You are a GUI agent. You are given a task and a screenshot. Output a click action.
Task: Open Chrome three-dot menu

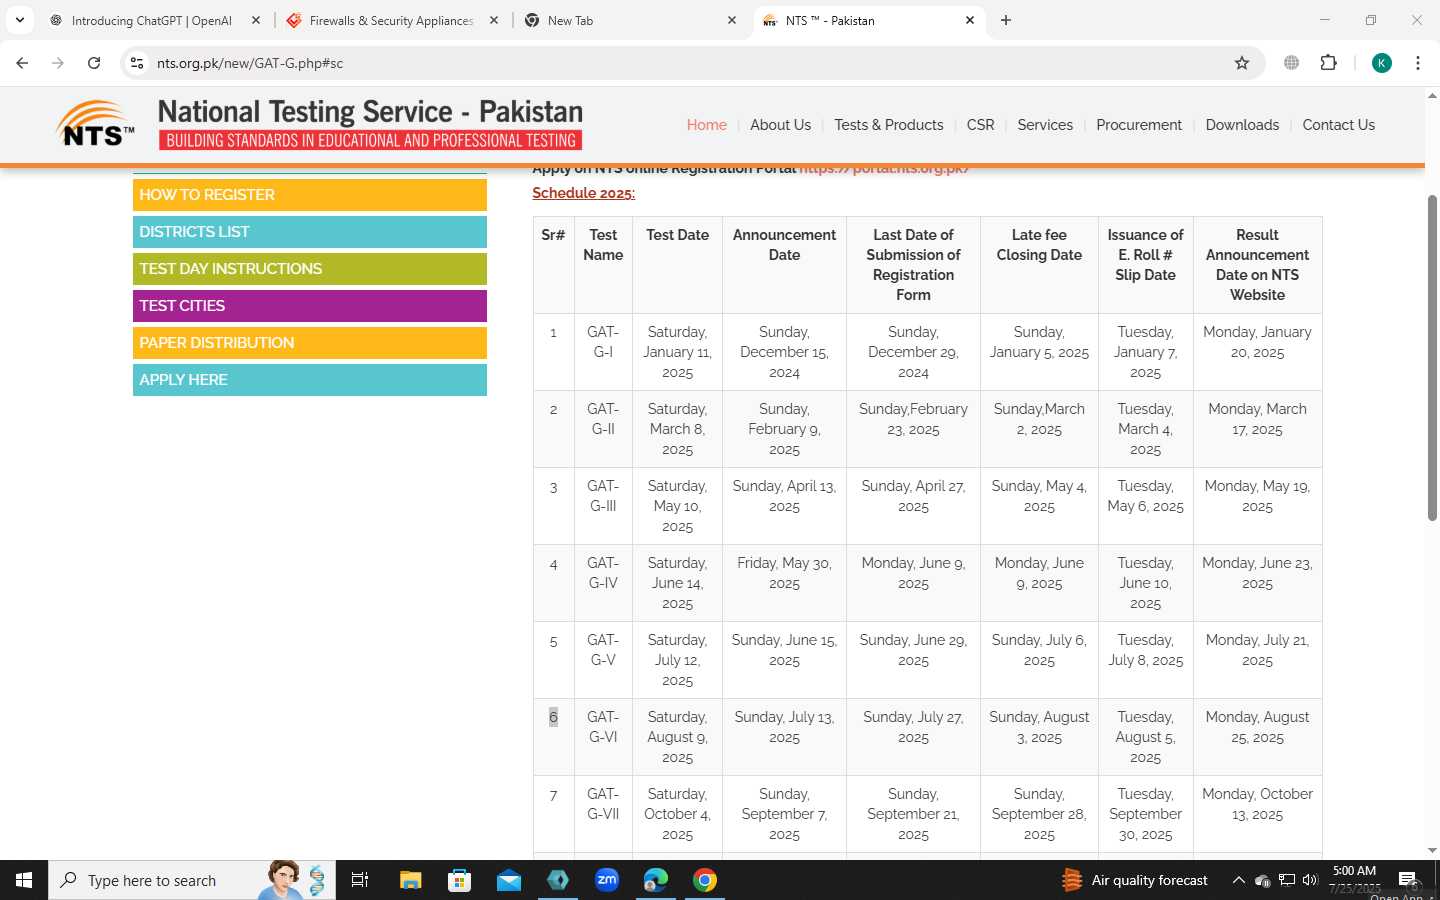click(1418, 63)
